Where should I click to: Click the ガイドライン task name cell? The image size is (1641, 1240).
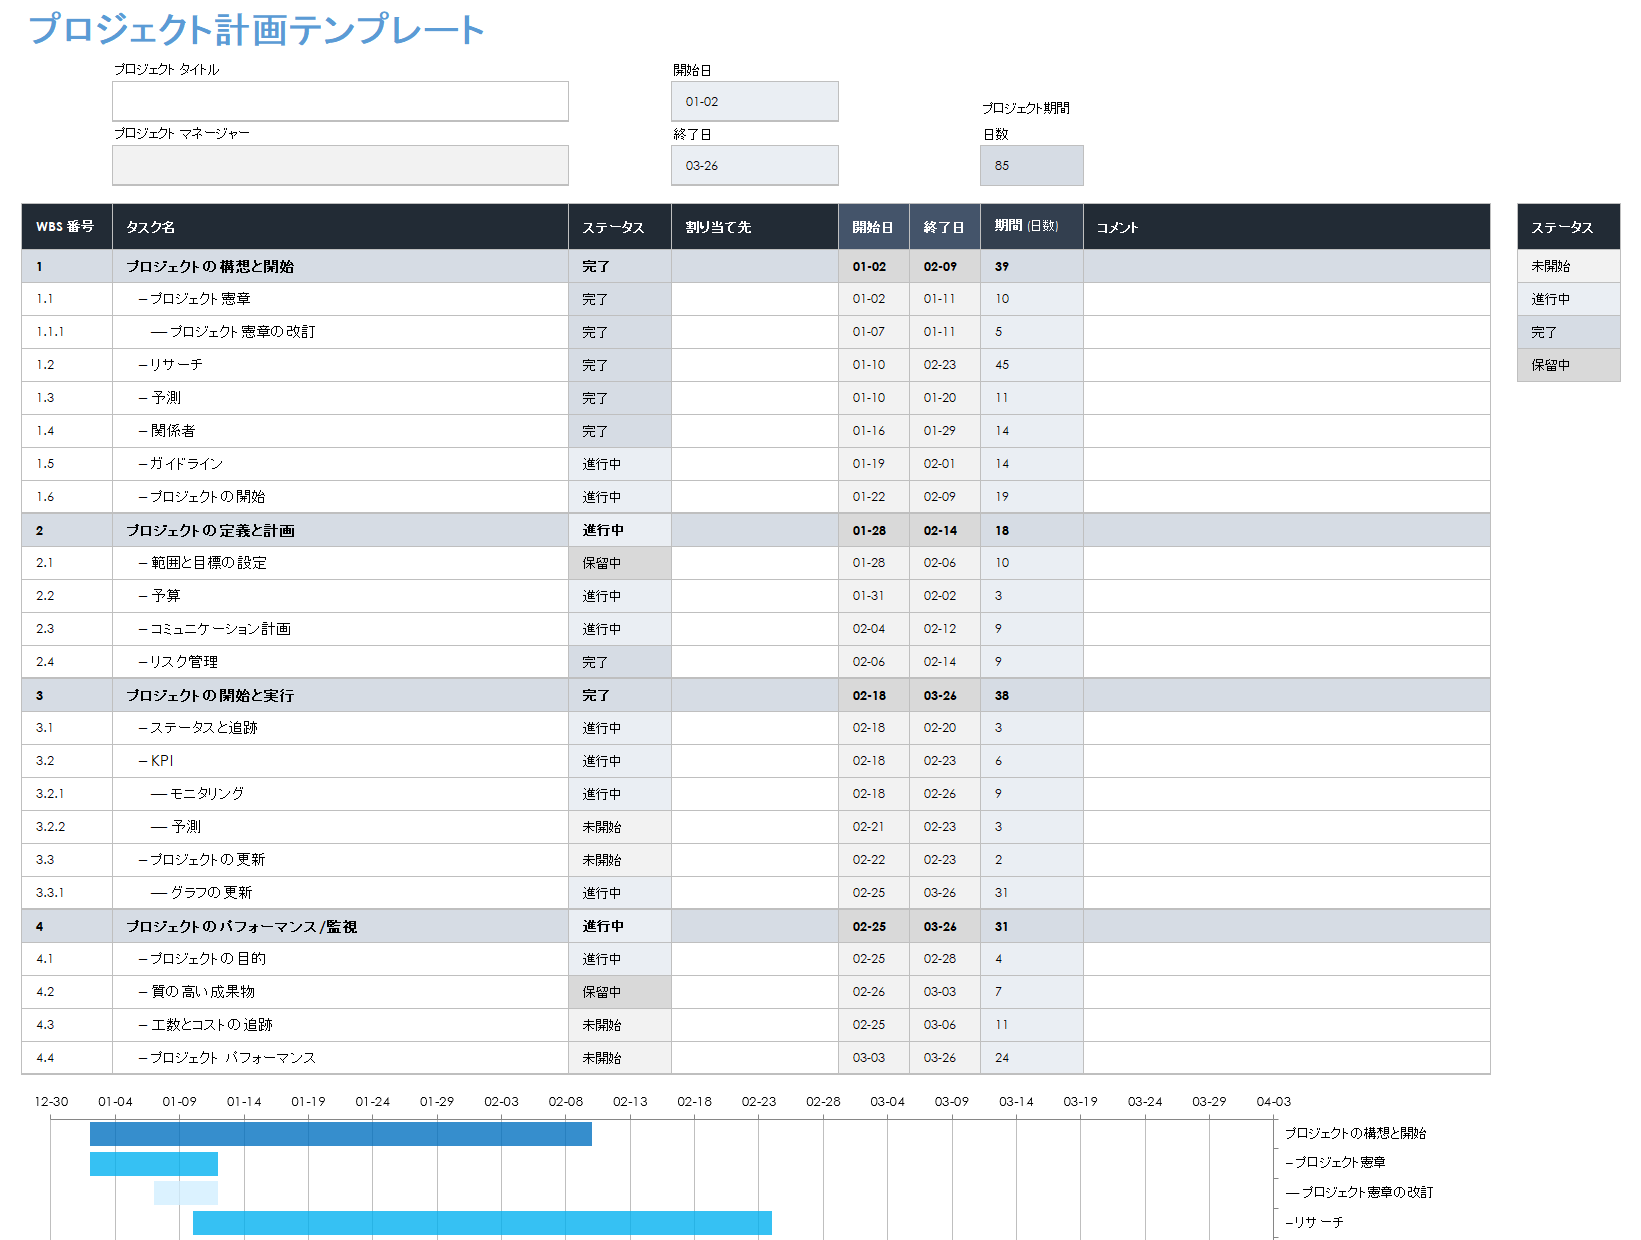click(x=340, y=464)
